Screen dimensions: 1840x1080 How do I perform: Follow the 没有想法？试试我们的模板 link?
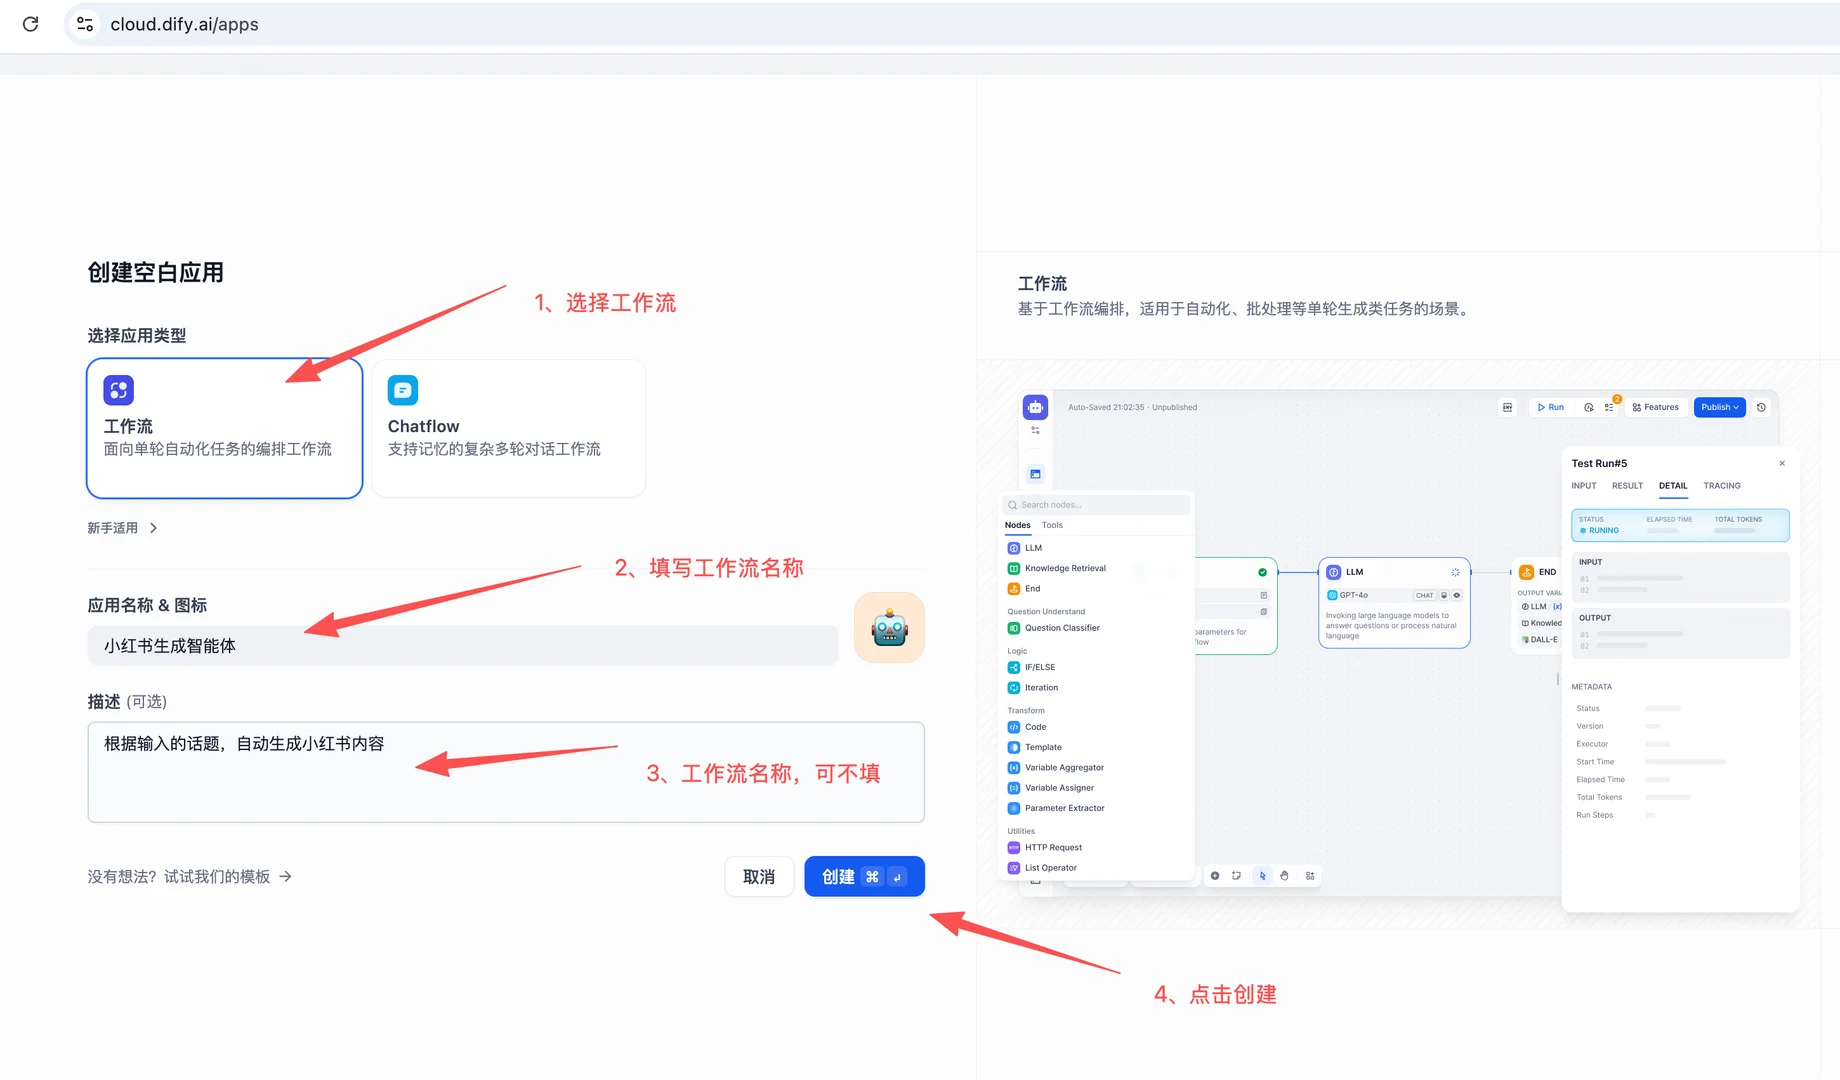[x=189, y=877]
